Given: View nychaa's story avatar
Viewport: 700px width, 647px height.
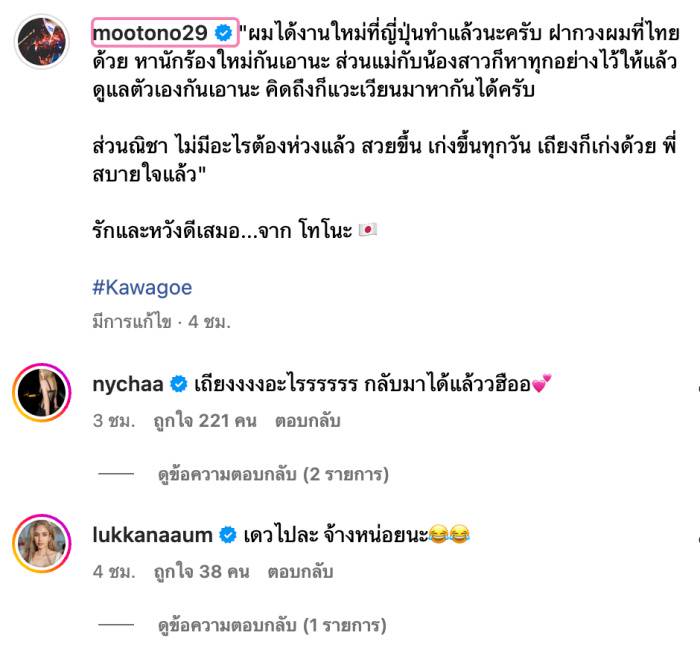Looking at the screenshot, I should point(42,393).
